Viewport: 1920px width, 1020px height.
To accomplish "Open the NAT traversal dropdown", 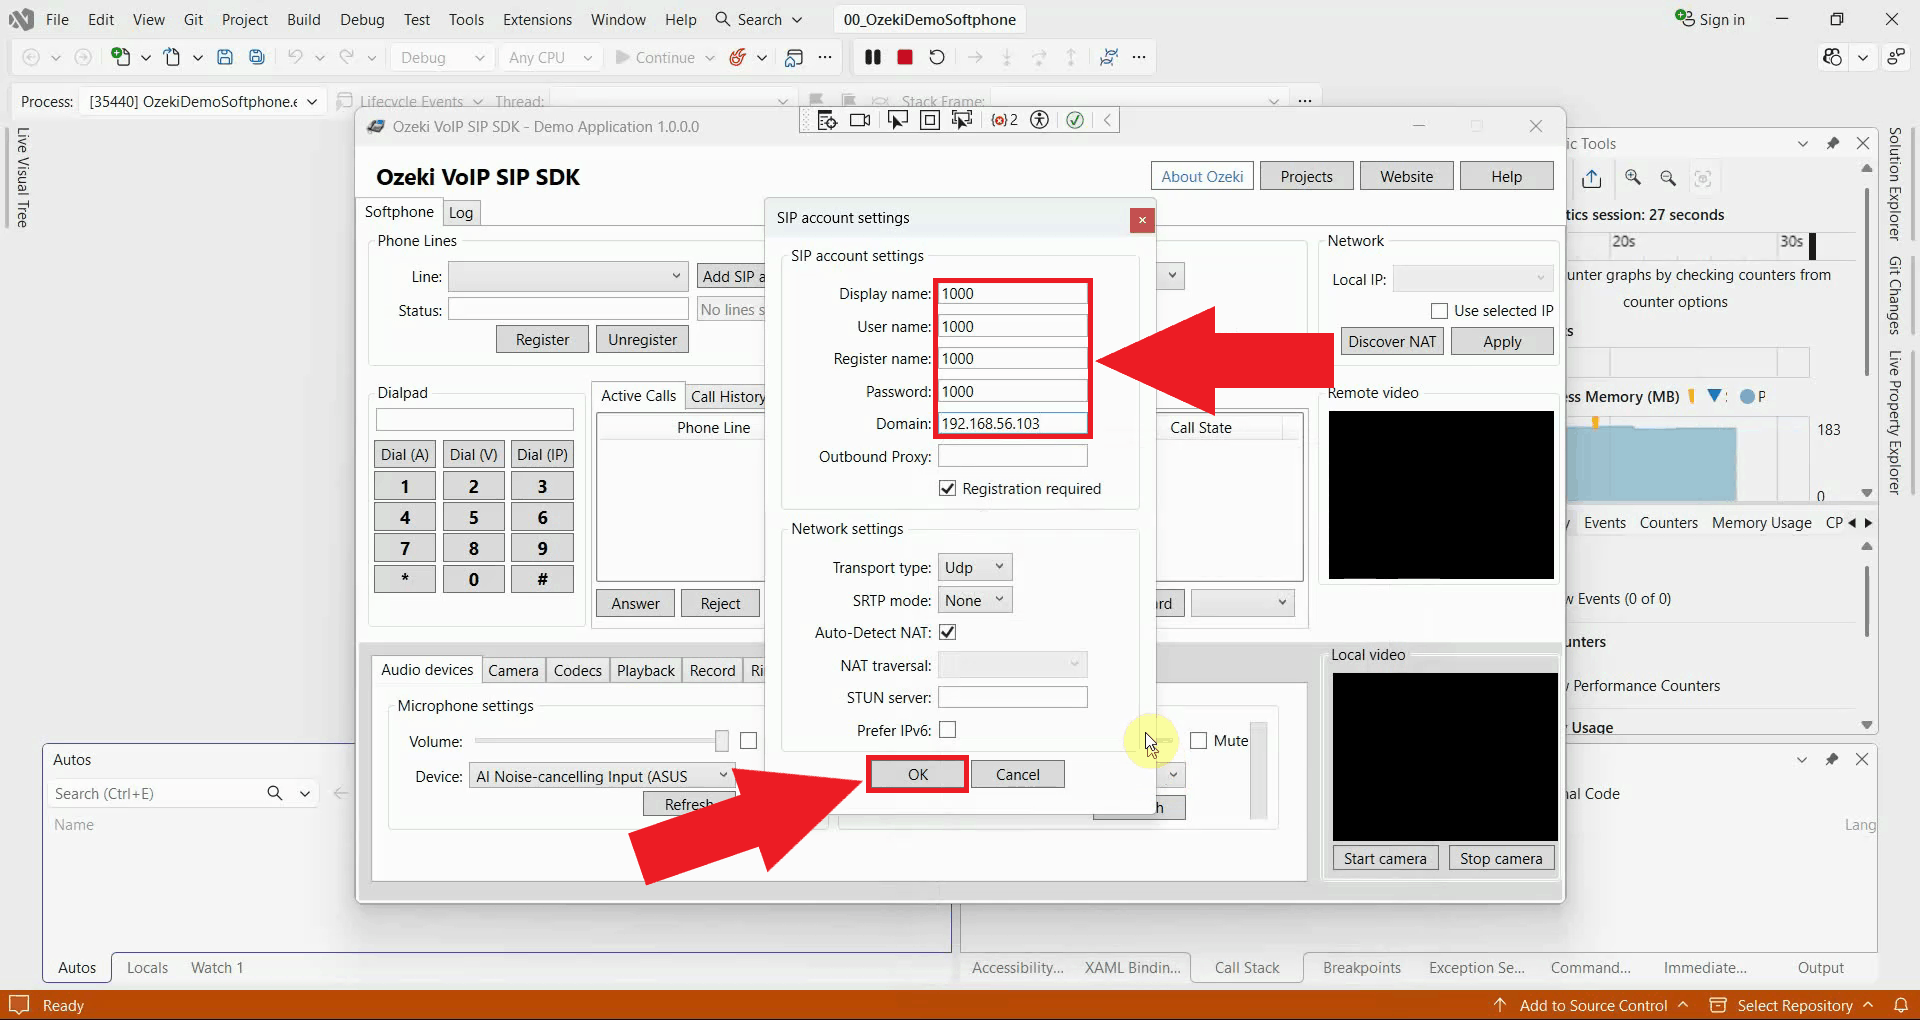I will pos(1012,665).
